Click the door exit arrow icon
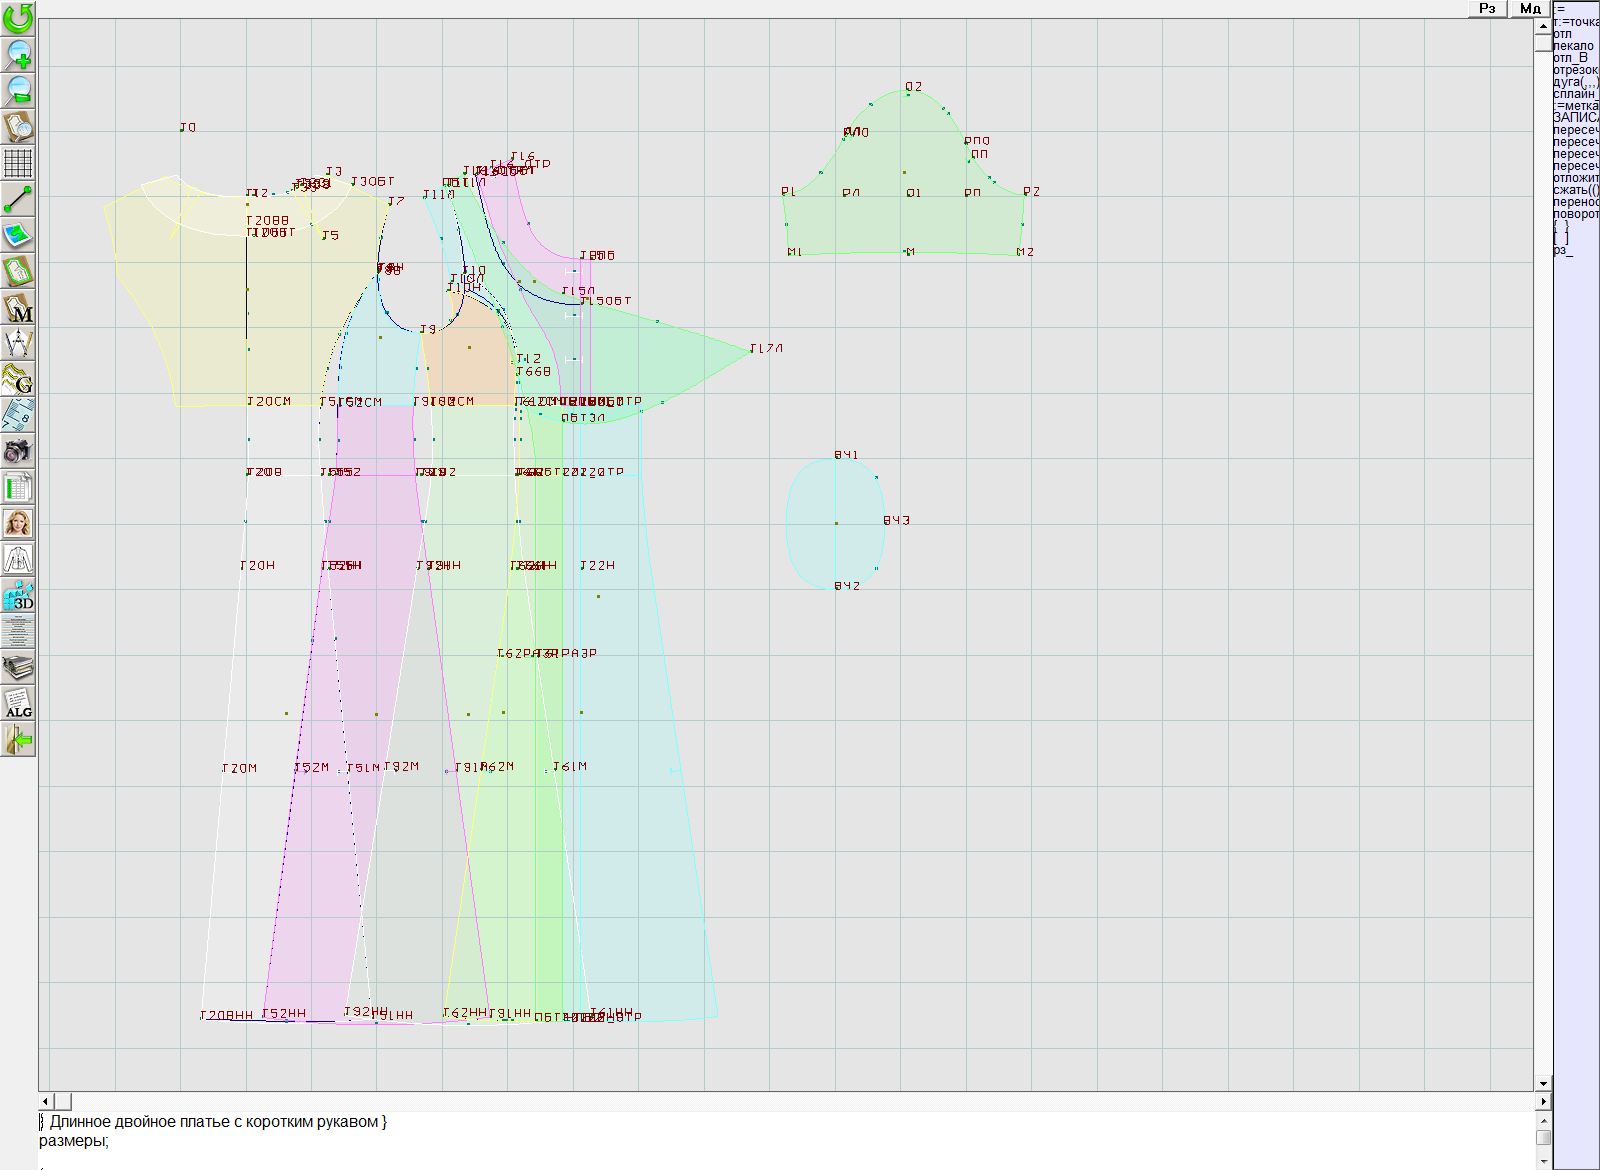Viewport: 1600px width, 1170px height. 18,740
